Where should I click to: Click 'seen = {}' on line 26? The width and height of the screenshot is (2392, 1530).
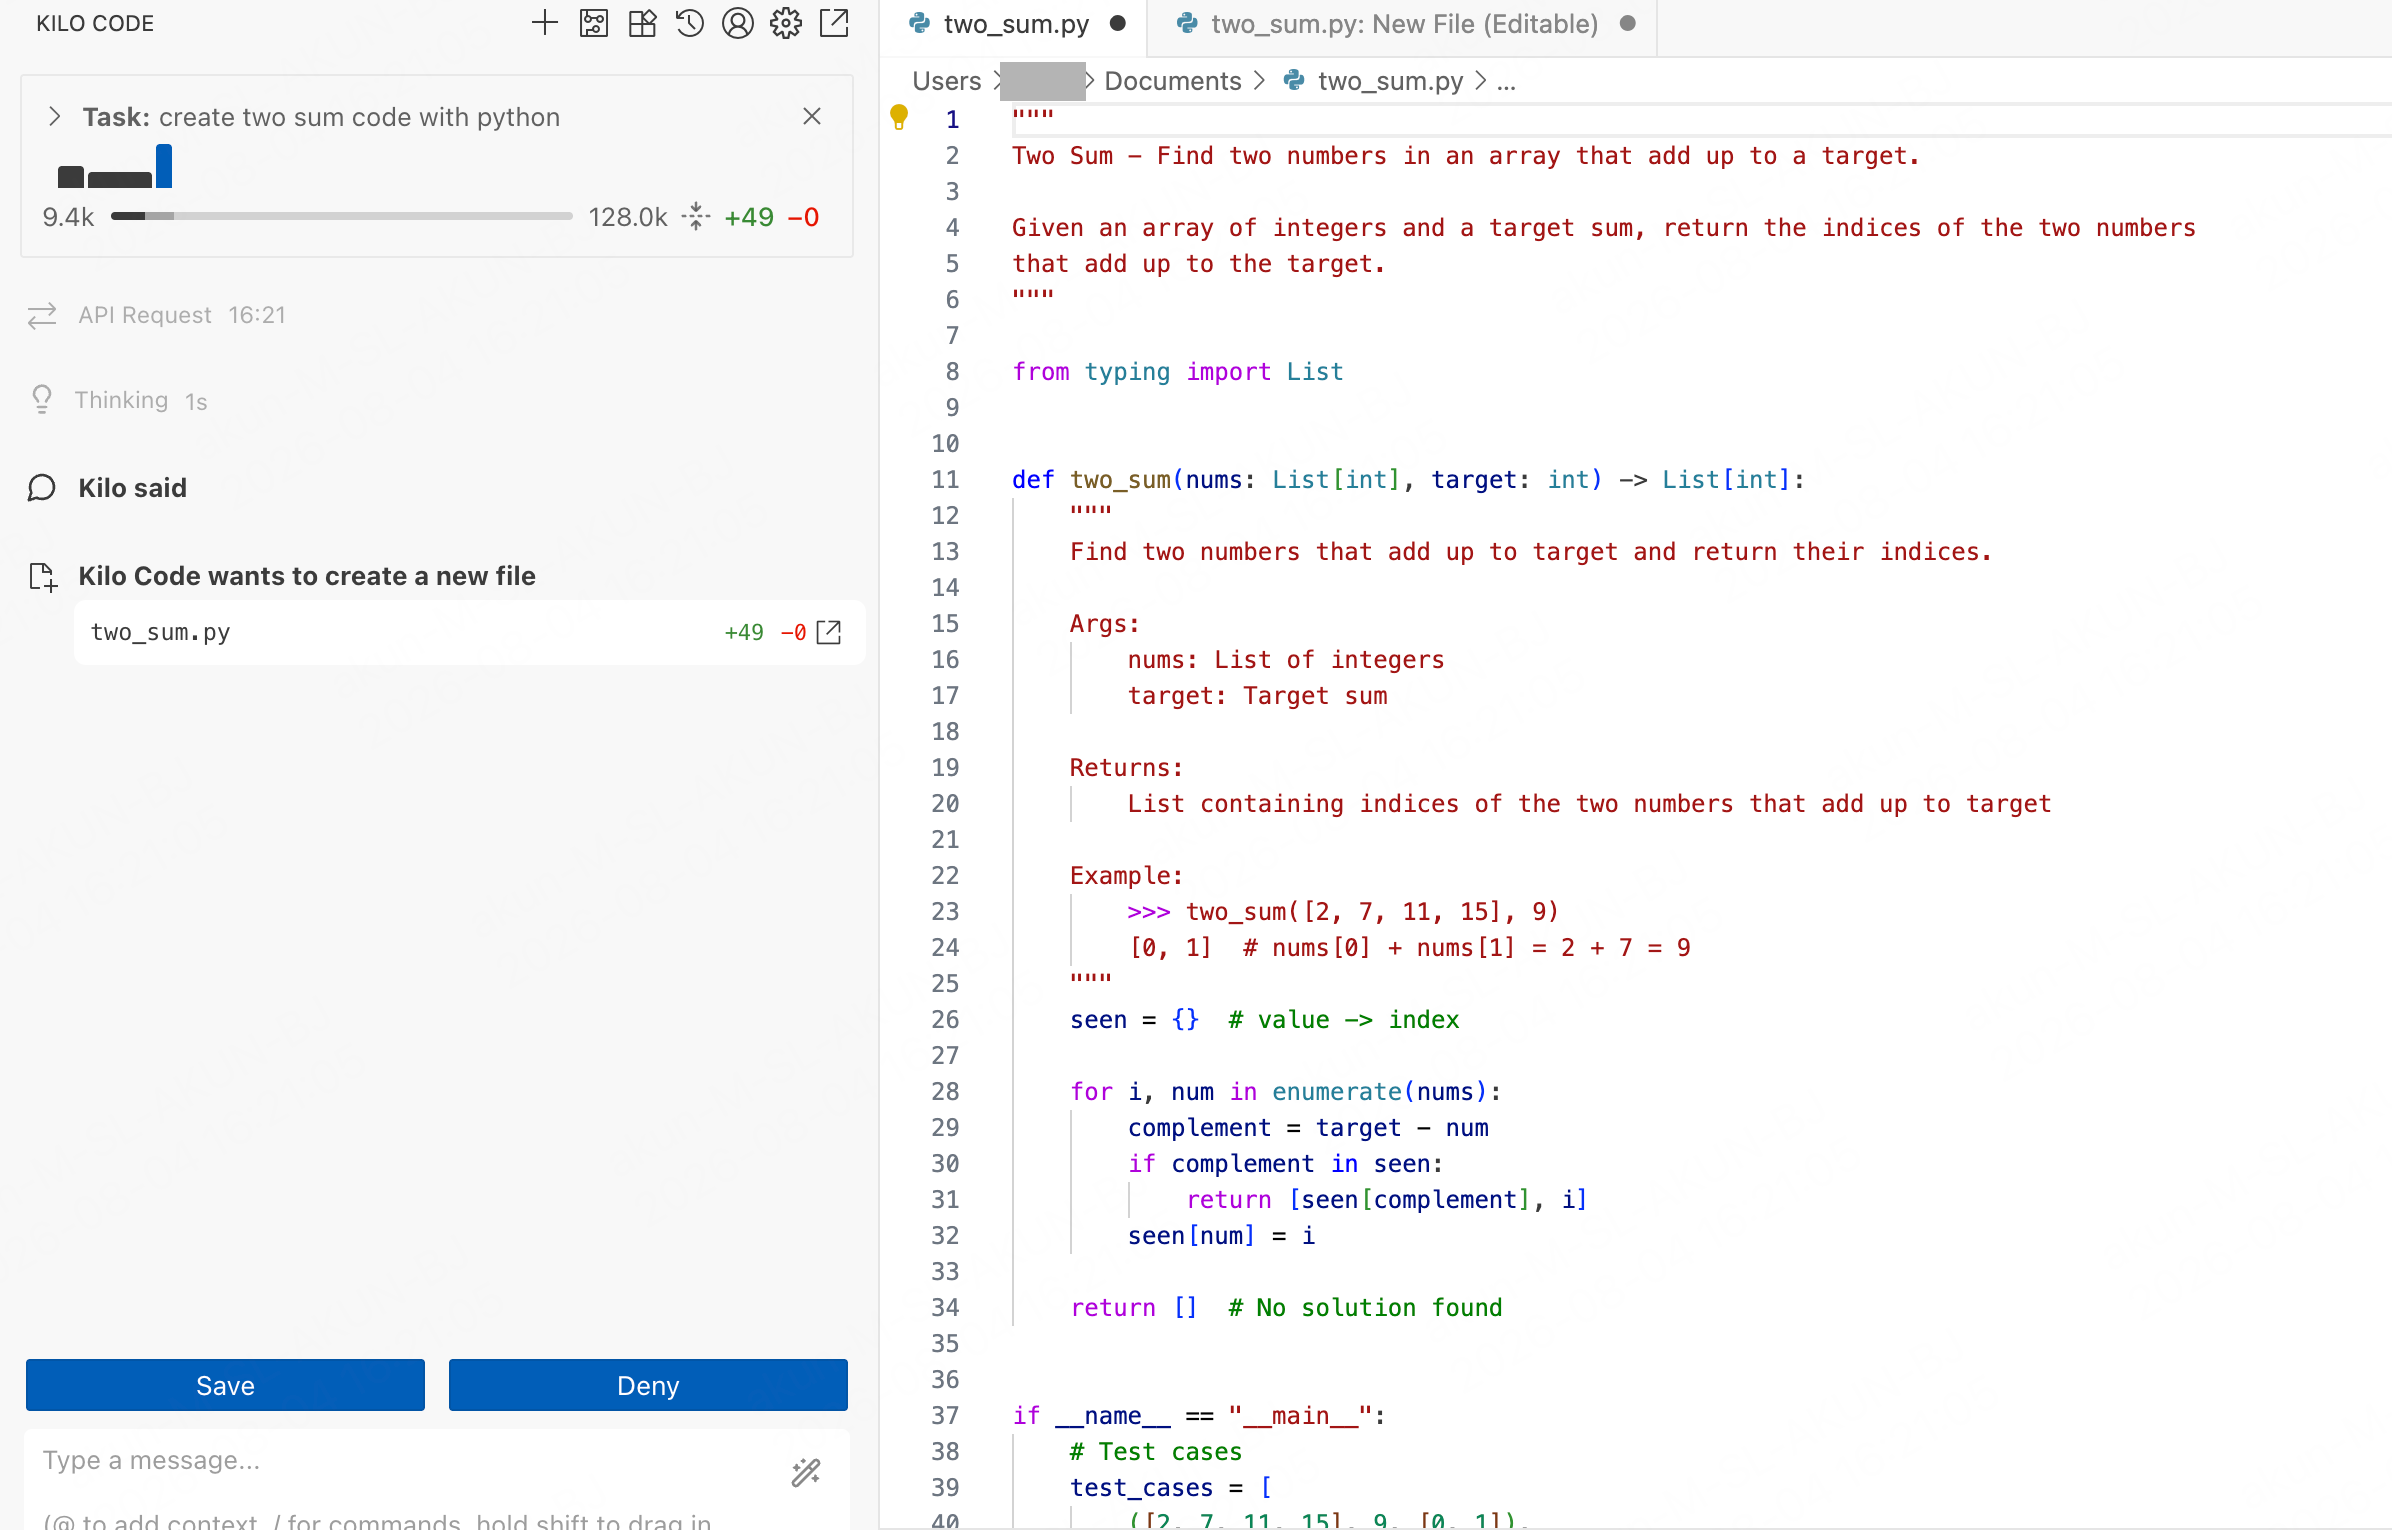coord(1134,1019)
